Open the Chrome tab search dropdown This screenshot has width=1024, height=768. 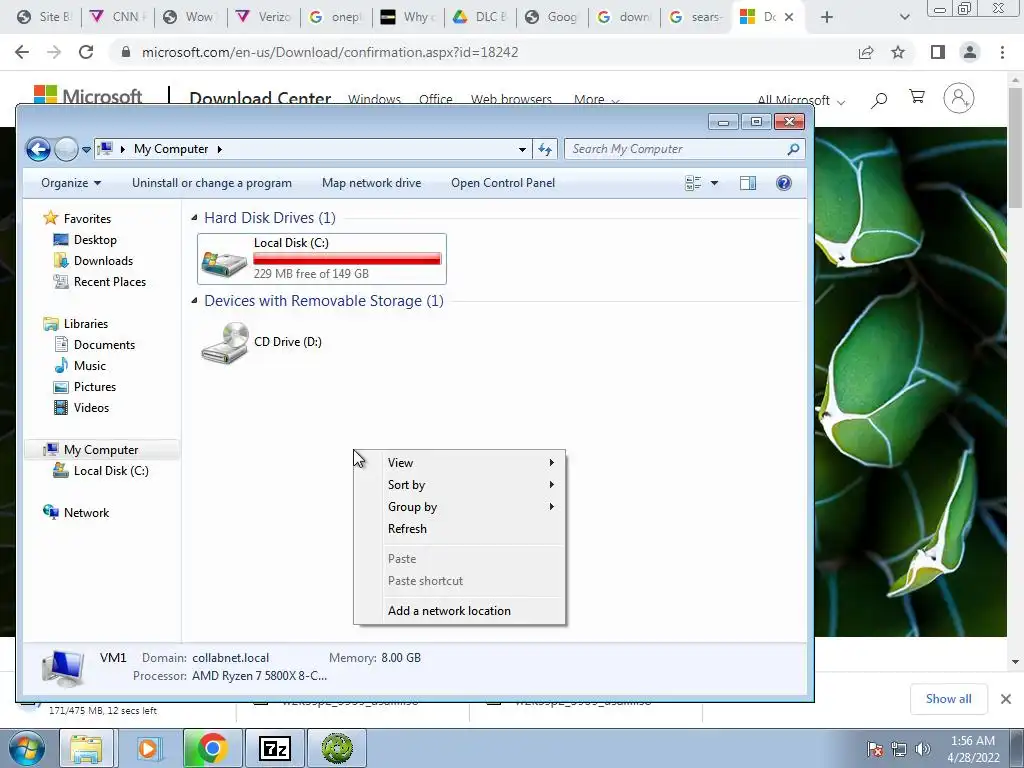point(904,17)
